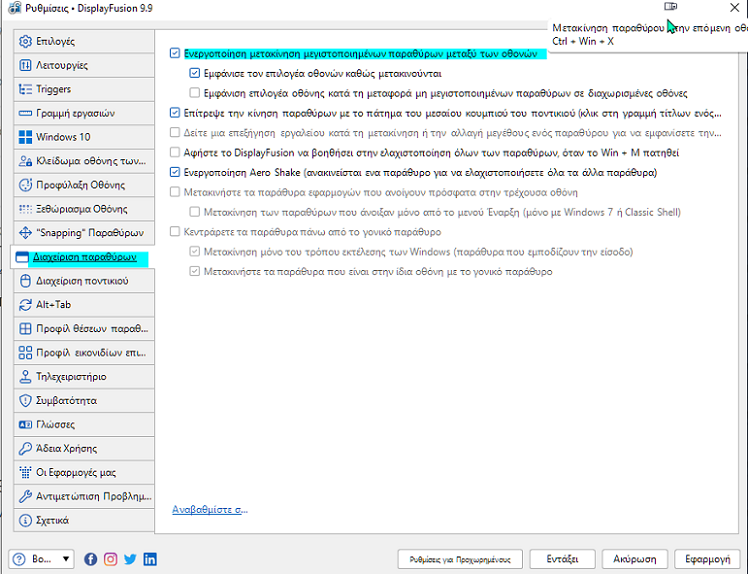Enable Εμφάνιση επιλογέα οθόνης μη μεγιστοποιημένων checkbox
Viewport: 748px width, 574px height.
pos(194,93)
